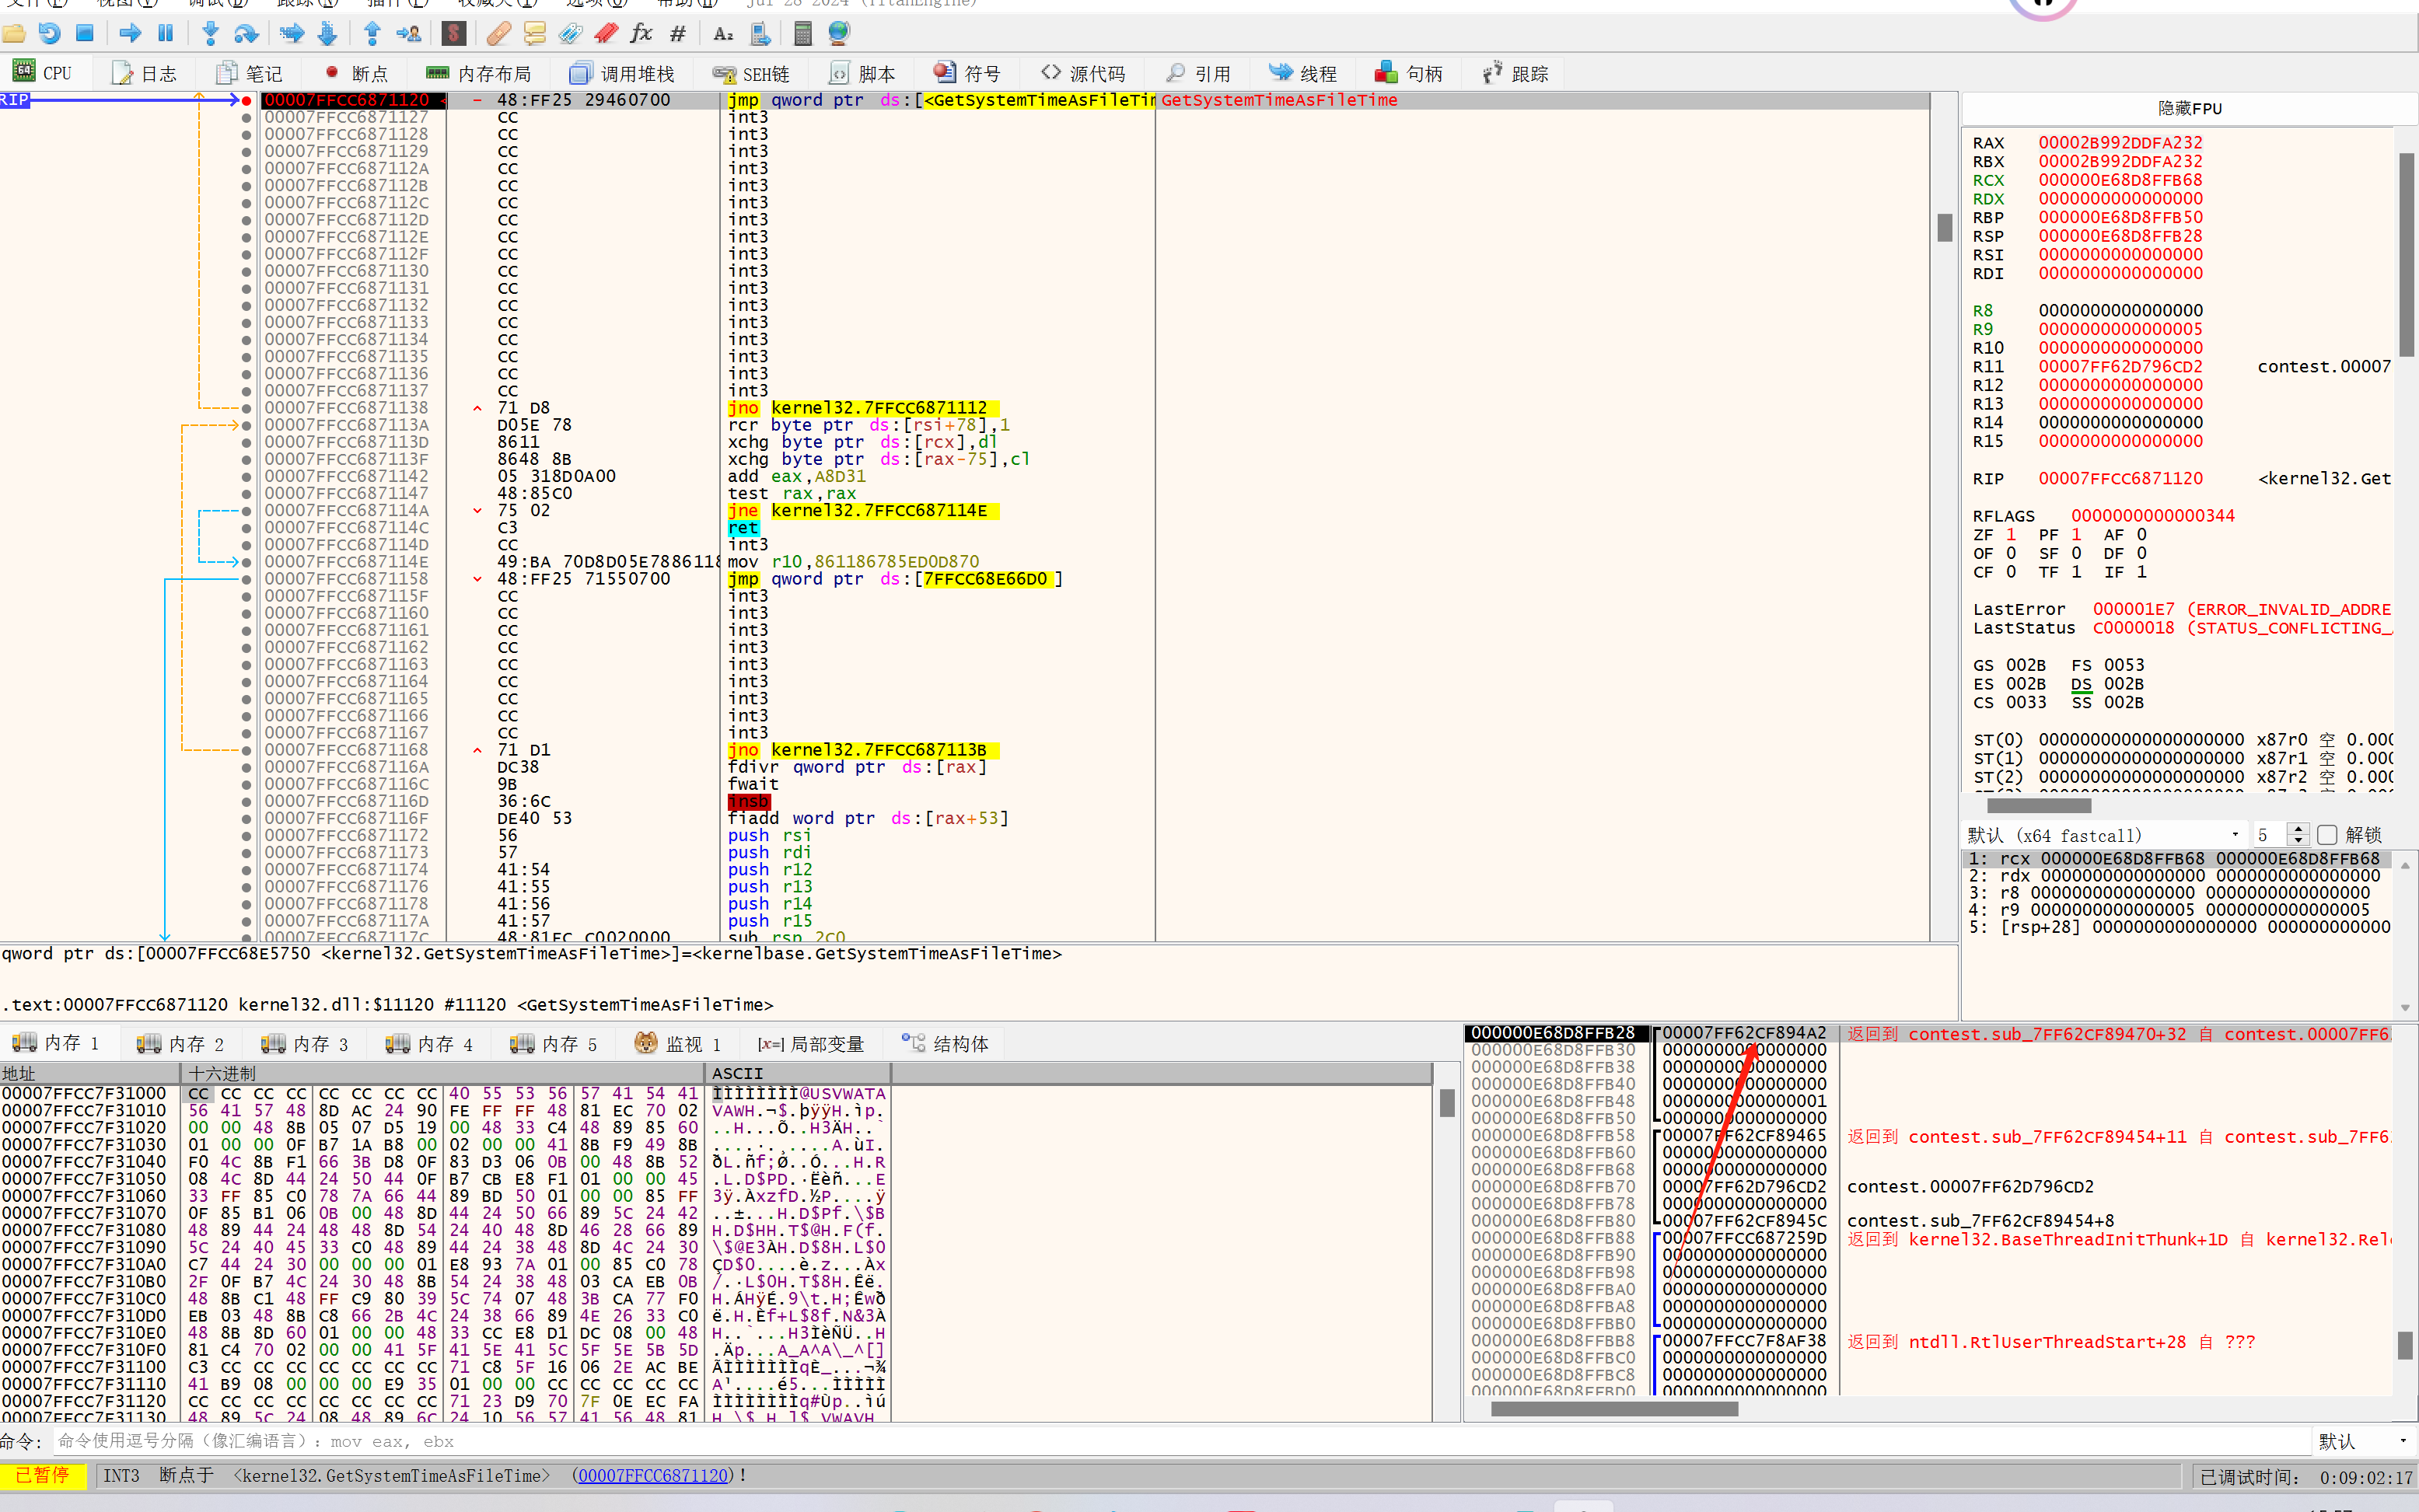Click the ZF flag value
The image size is (2419, 1512).
click(2011, 535)
